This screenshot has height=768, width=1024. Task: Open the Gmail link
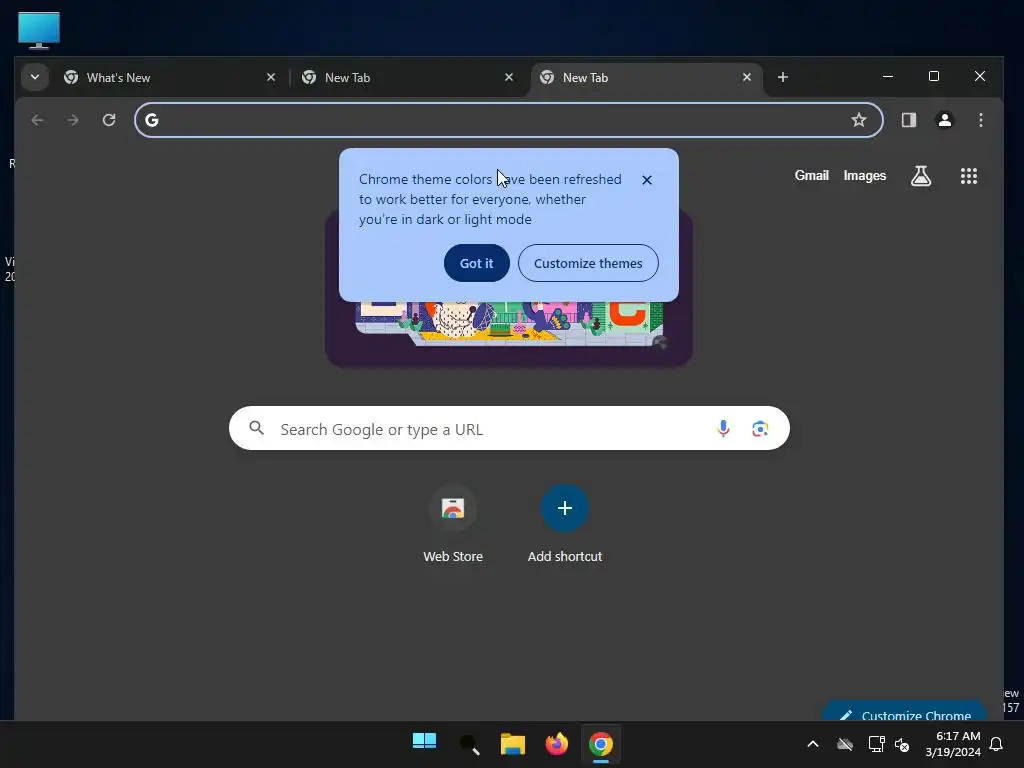click(x=812, y=176)
